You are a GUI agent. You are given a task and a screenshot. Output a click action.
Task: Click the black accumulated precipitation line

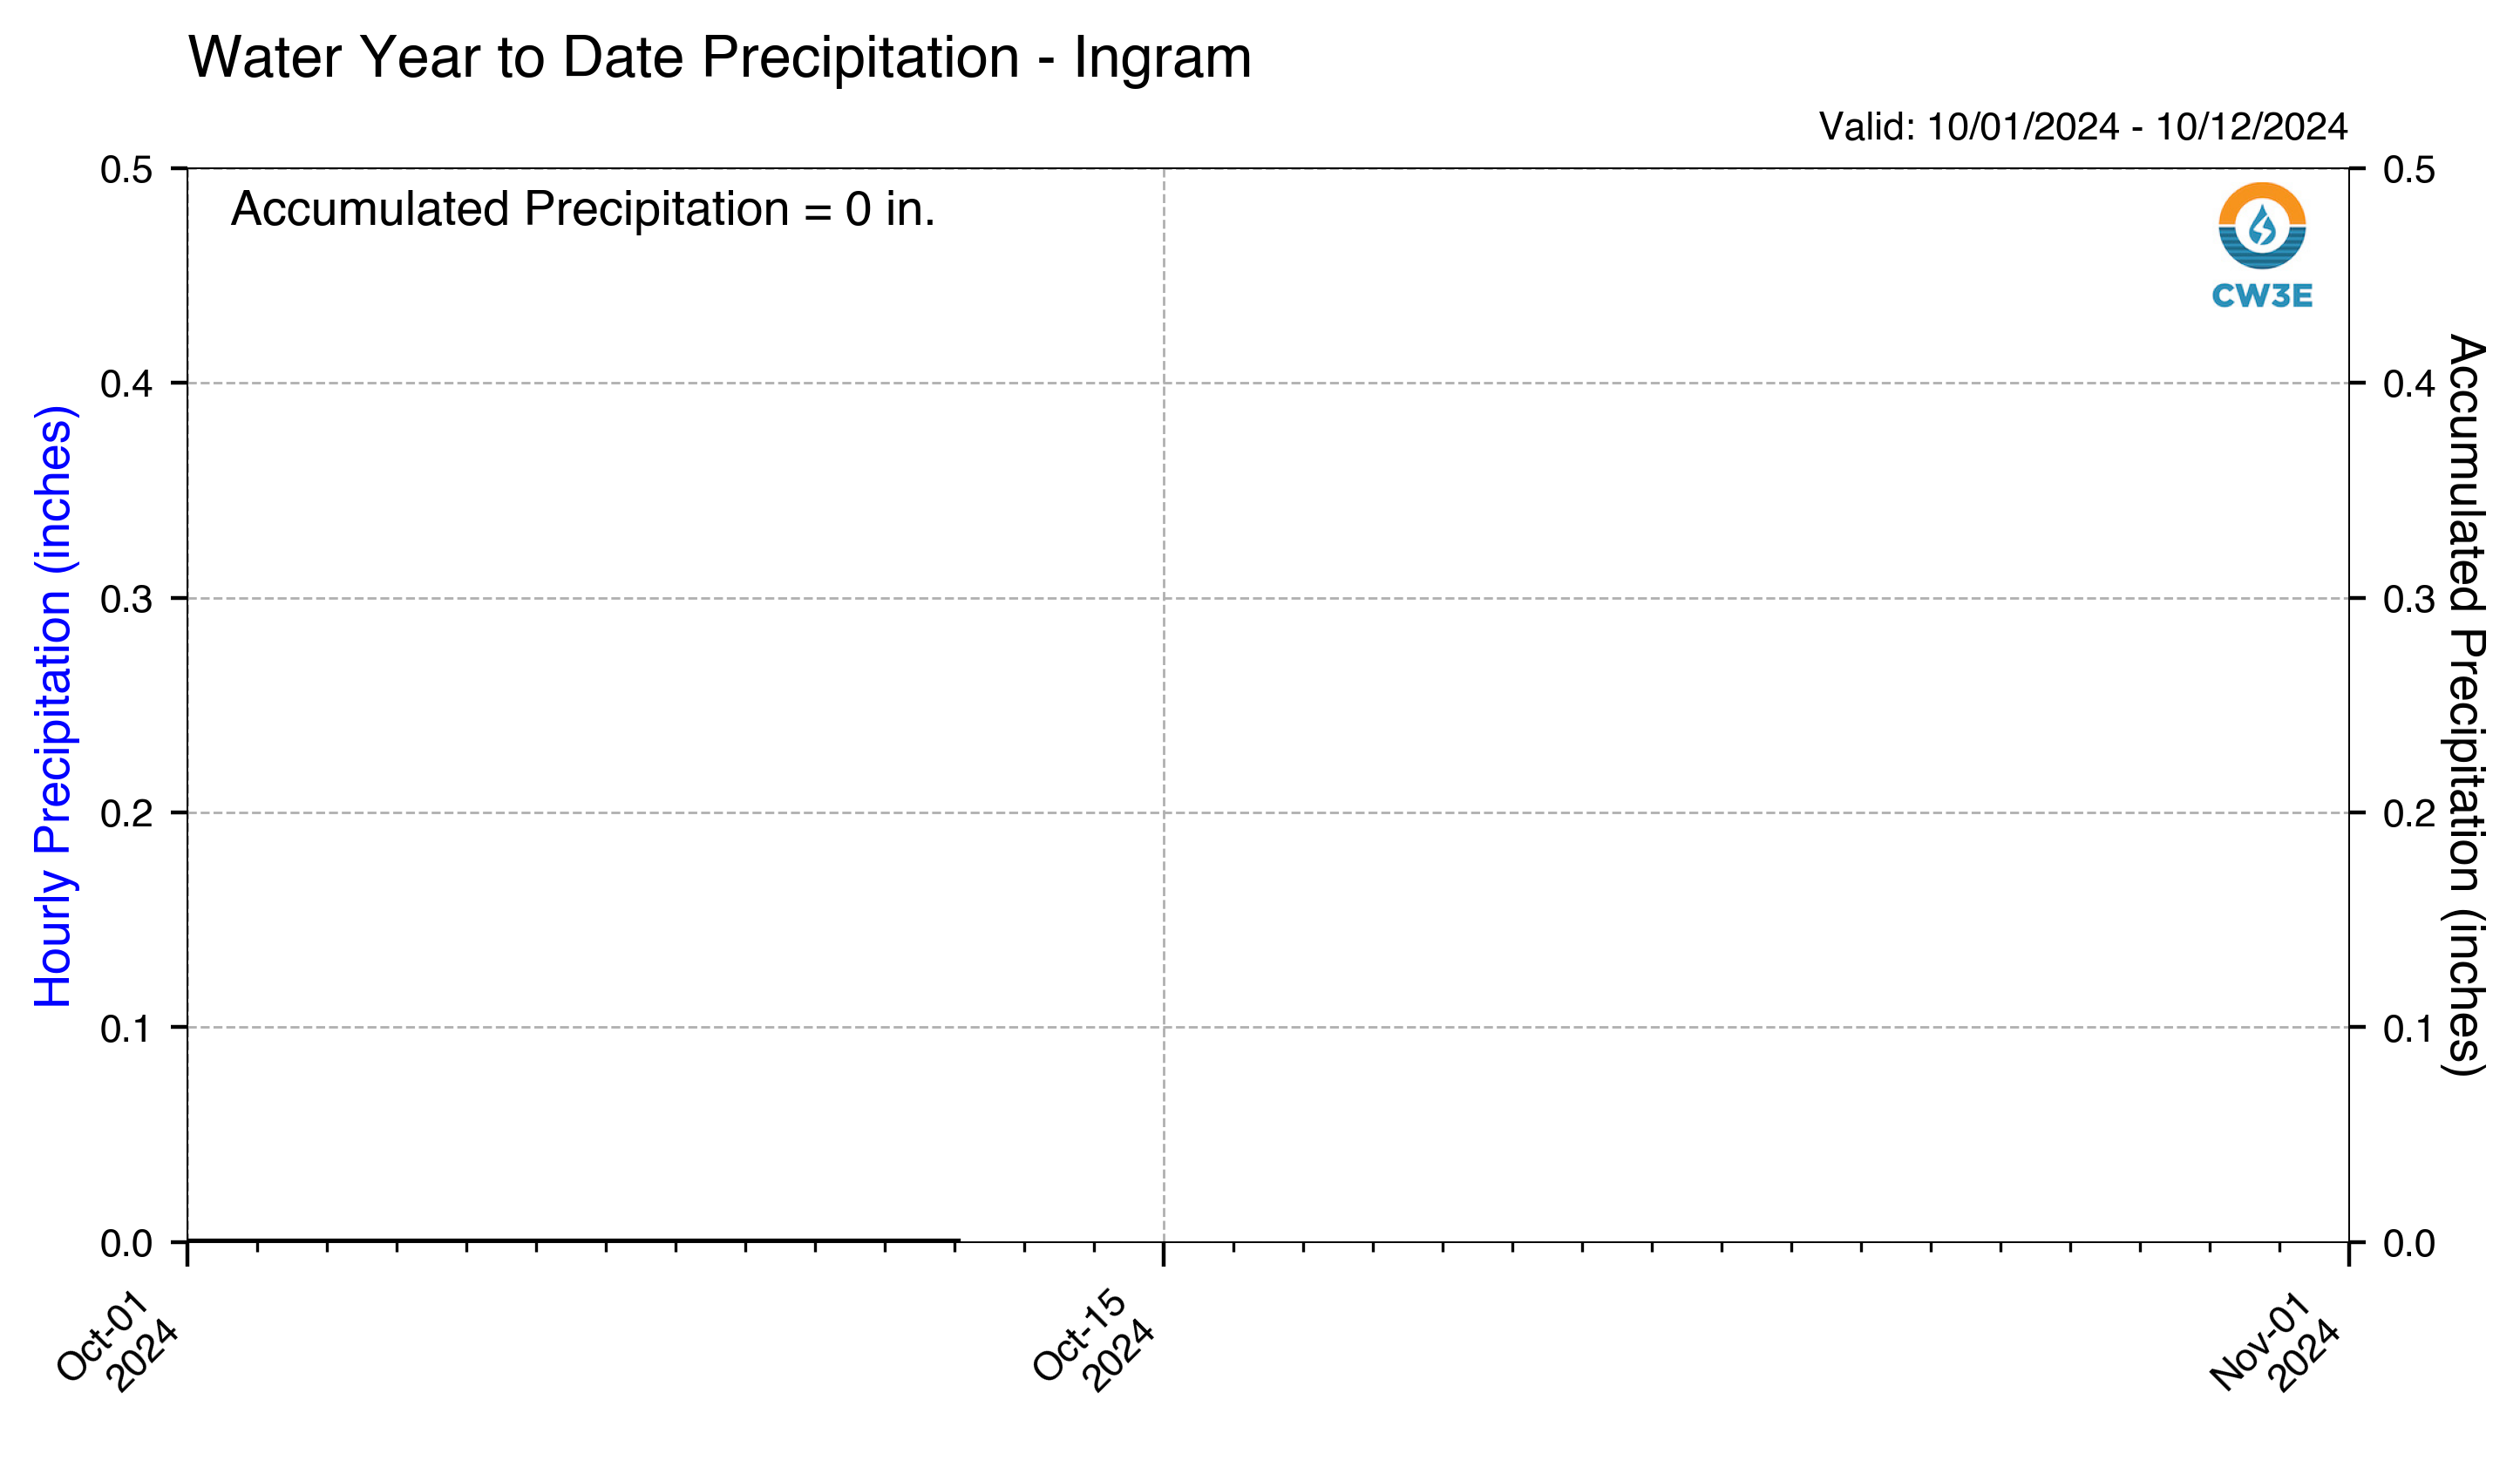[574, 1240]
